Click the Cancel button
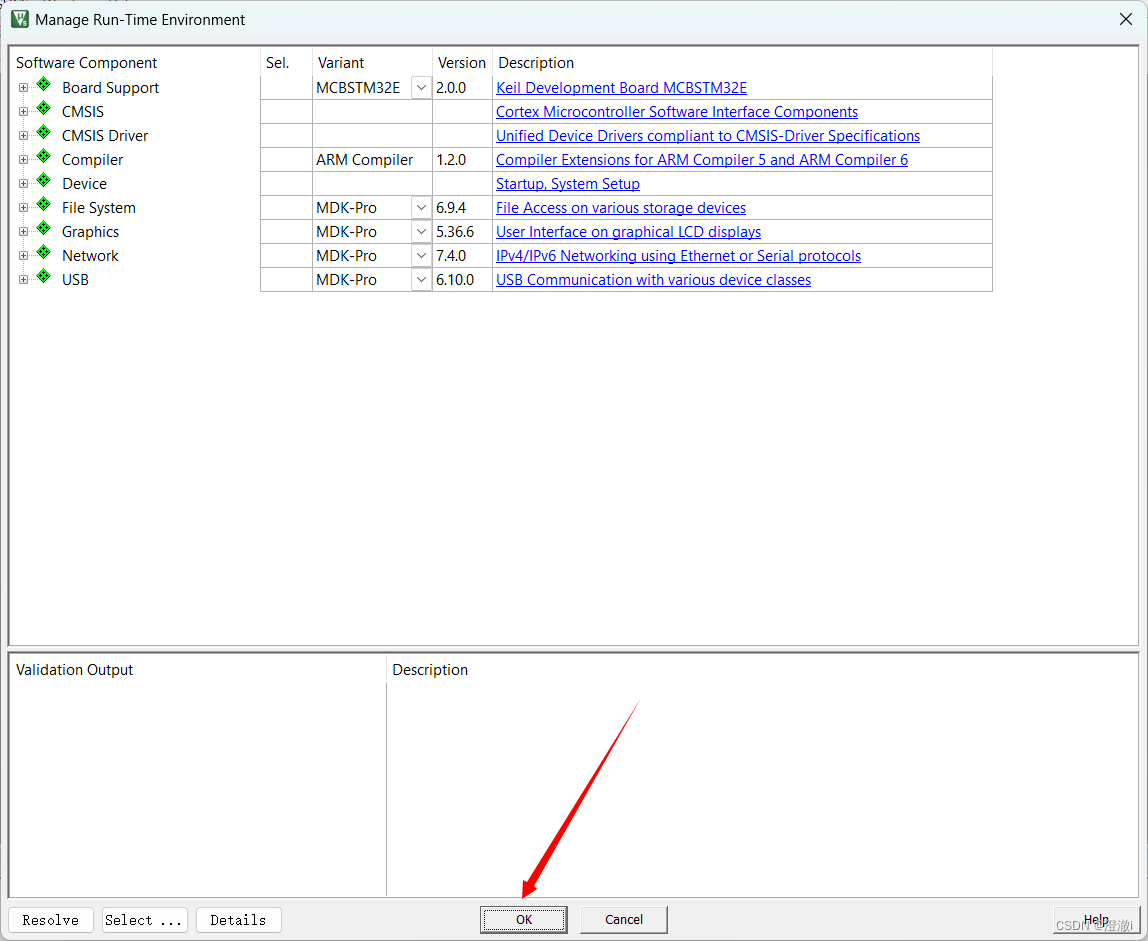 click(624, 920)
